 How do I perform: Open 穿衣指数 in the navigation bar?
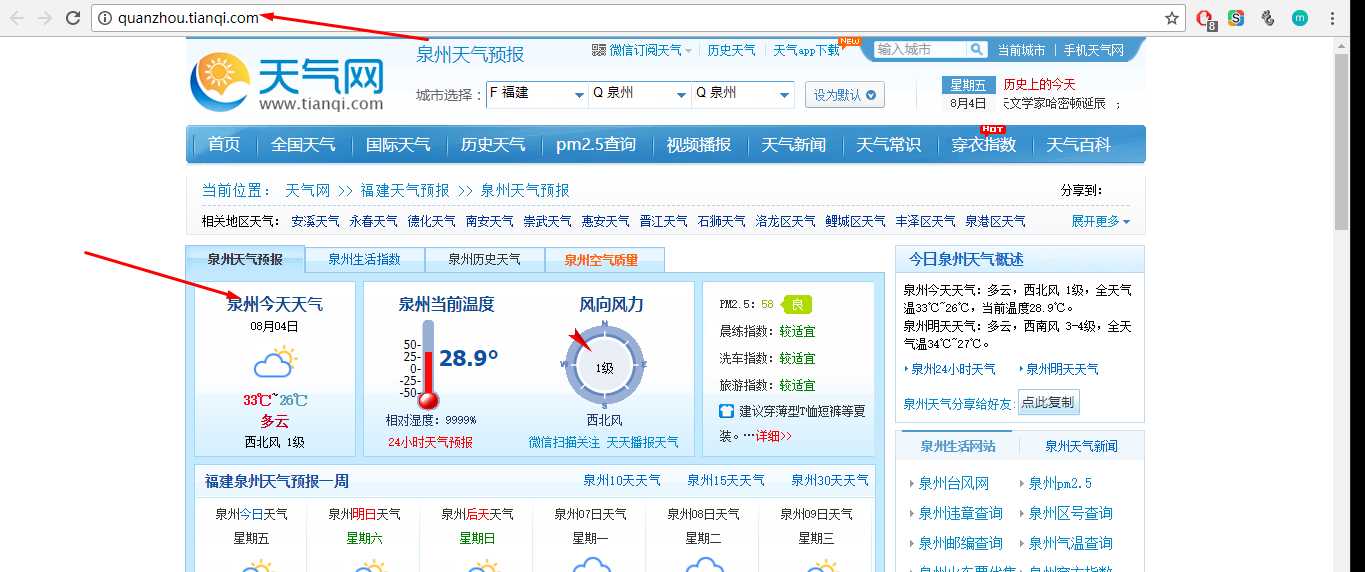pyautogui.click(x=984, y=144)
